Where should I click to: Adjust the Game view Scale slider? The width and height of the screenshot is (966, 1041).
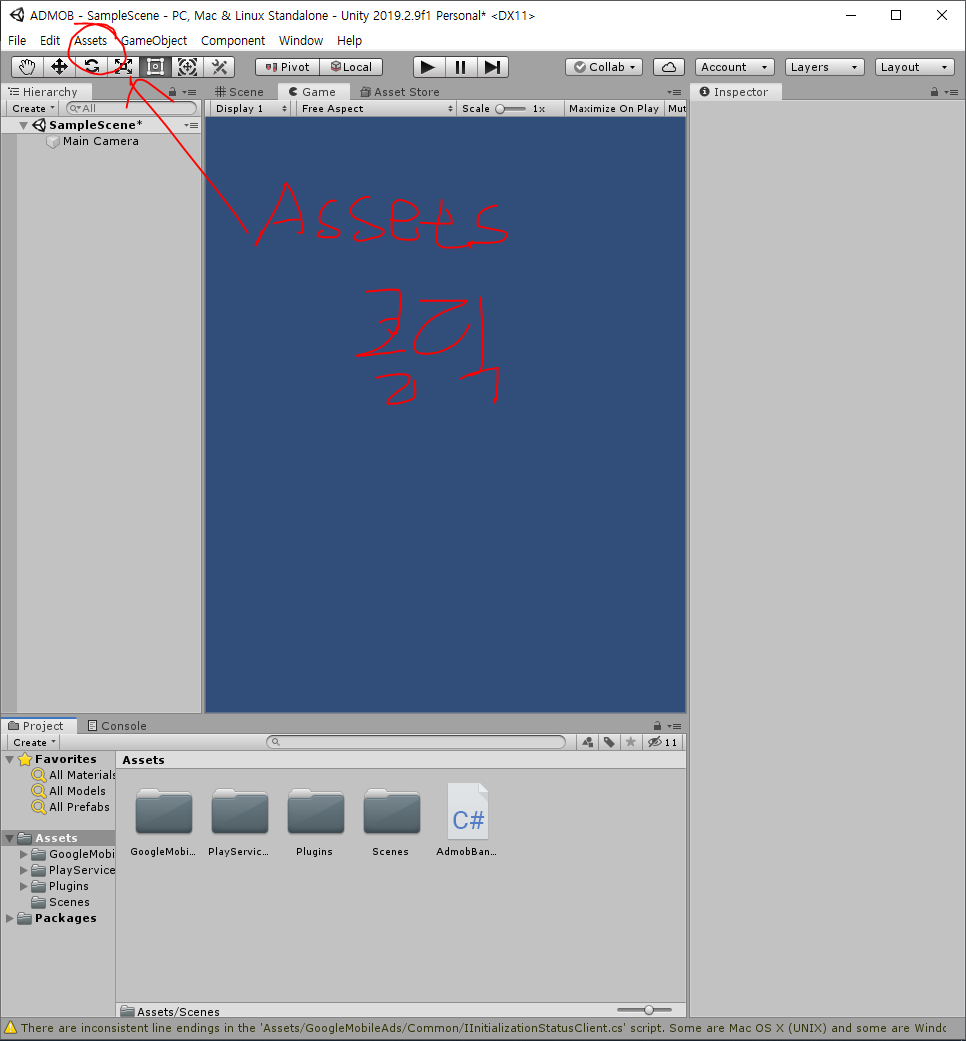511,108
